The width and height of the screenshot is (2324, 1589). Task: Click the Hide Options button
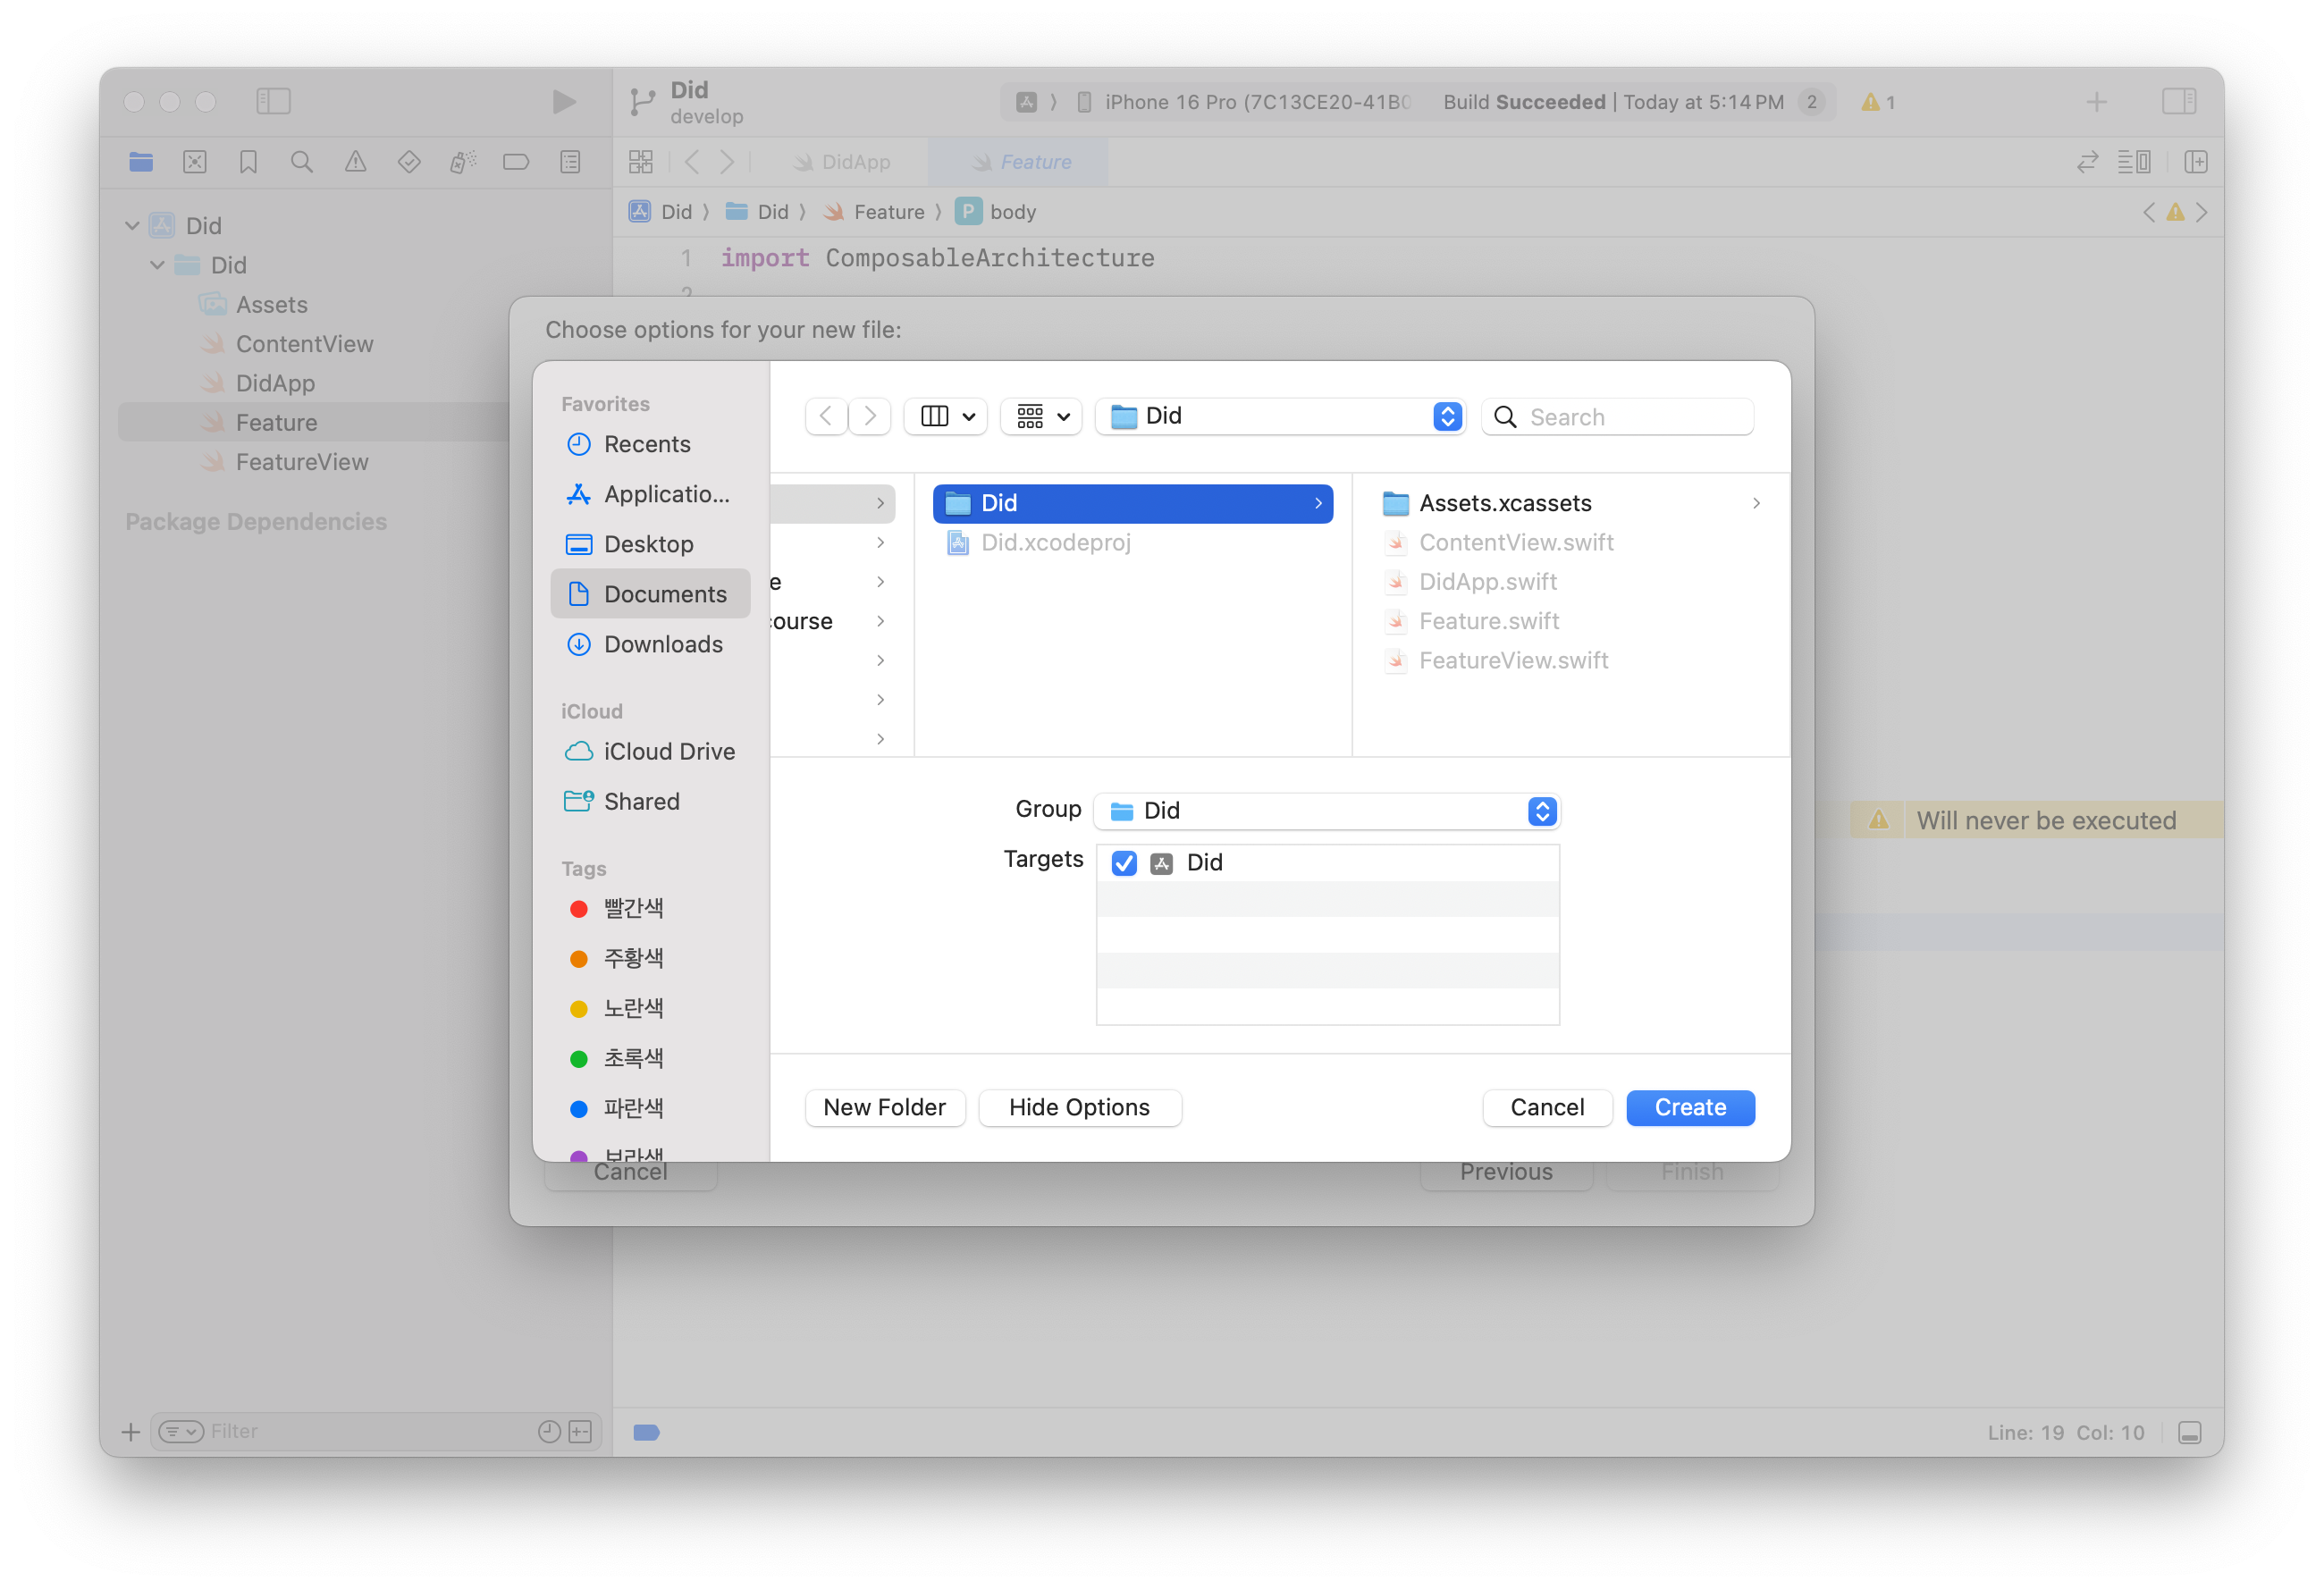click(x=1080, y=1108)
